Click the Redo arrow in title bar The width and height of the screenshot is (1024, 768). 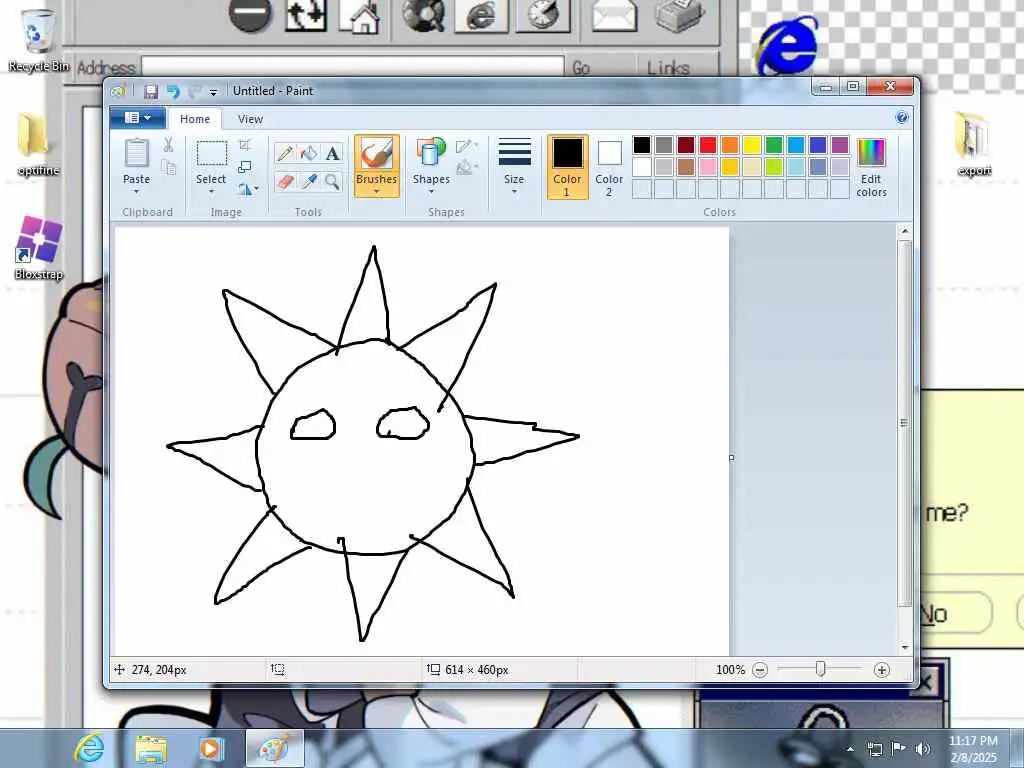point(194,91)
